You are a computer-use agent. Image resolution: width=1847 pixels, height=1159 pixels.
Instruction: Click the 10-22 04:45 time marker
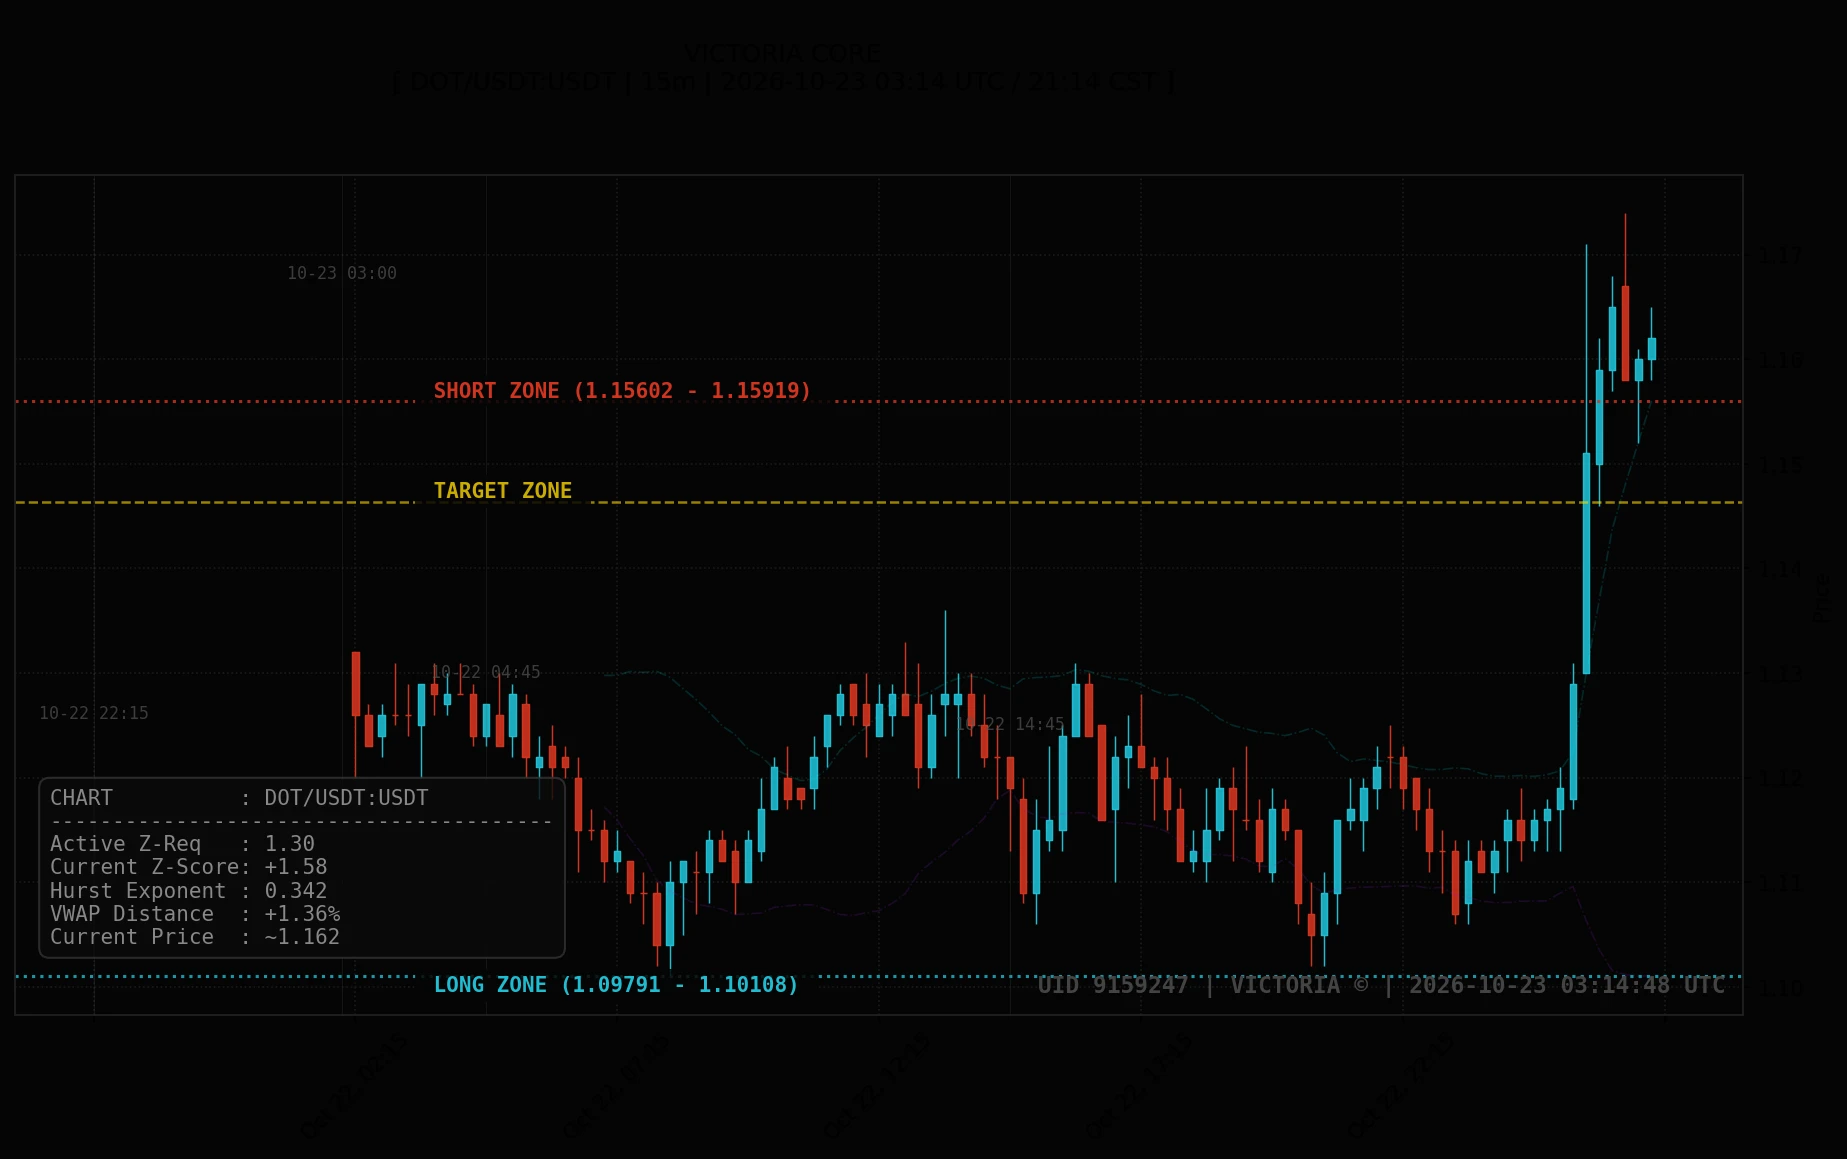tap(486, 672)
